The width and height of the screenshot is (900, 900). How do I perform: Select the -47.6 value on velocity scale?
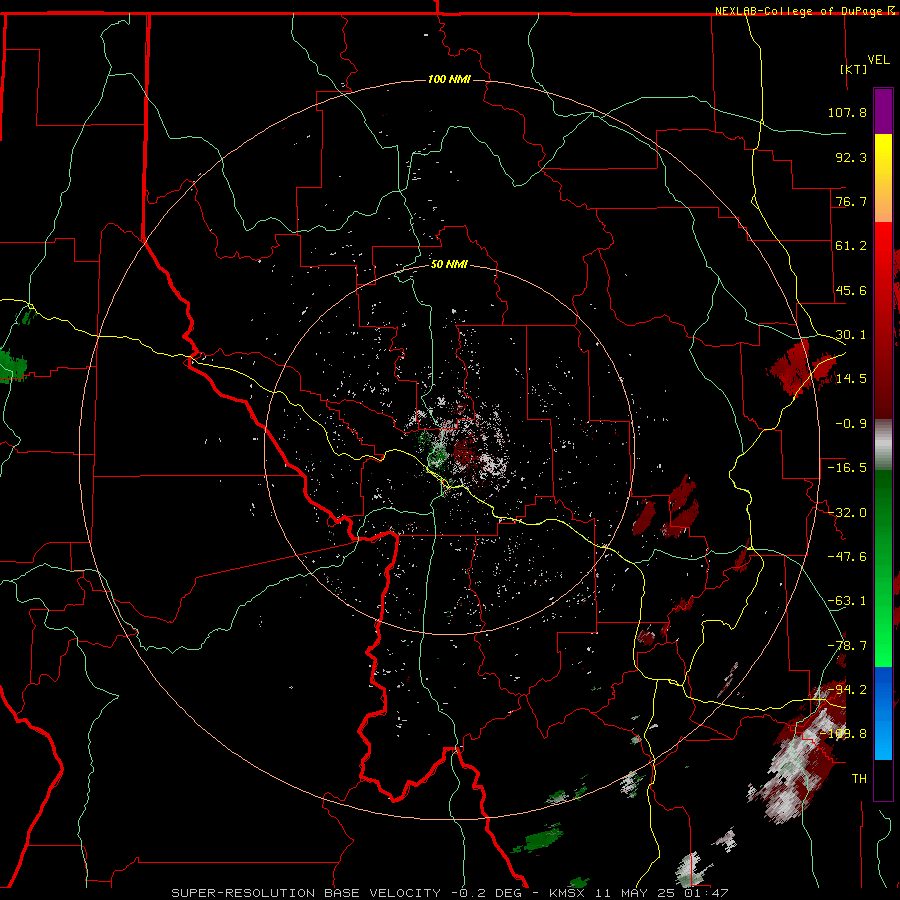[x=847, y=557]
